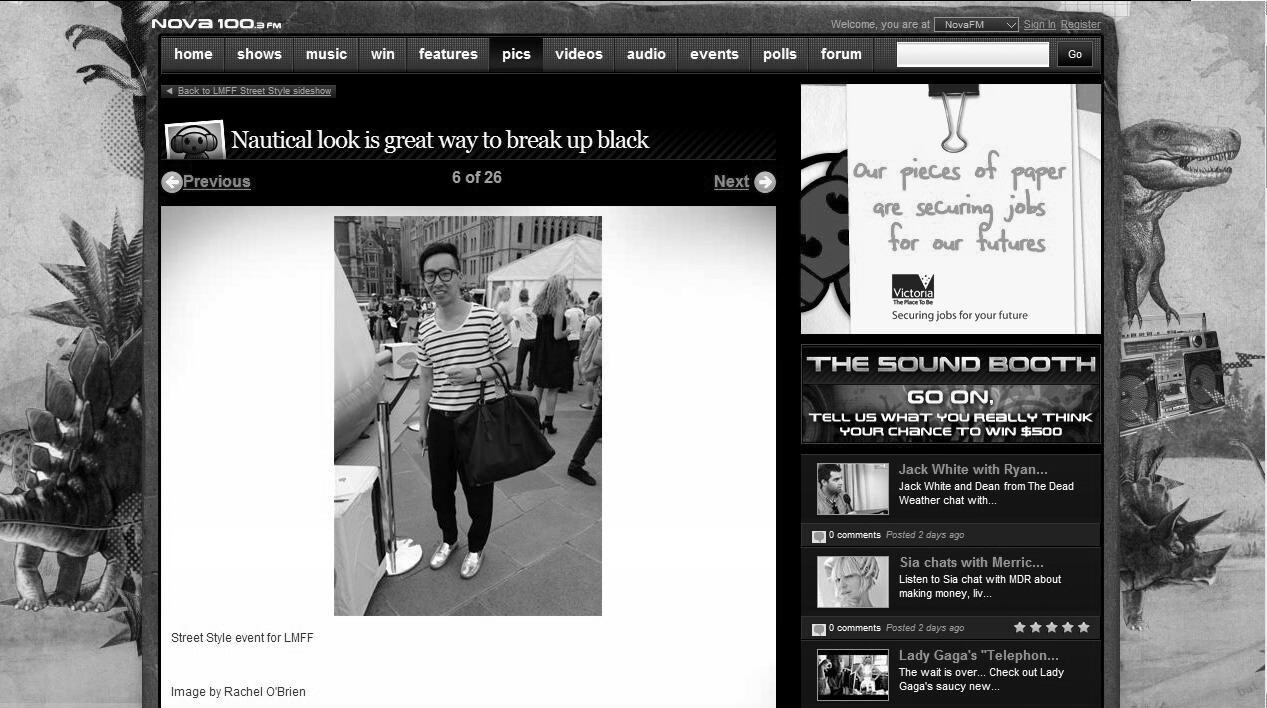This screenshot has height=708, width=1267.
Task: Click the back arrow beside LMFF slideshow link
Action: 168,90
